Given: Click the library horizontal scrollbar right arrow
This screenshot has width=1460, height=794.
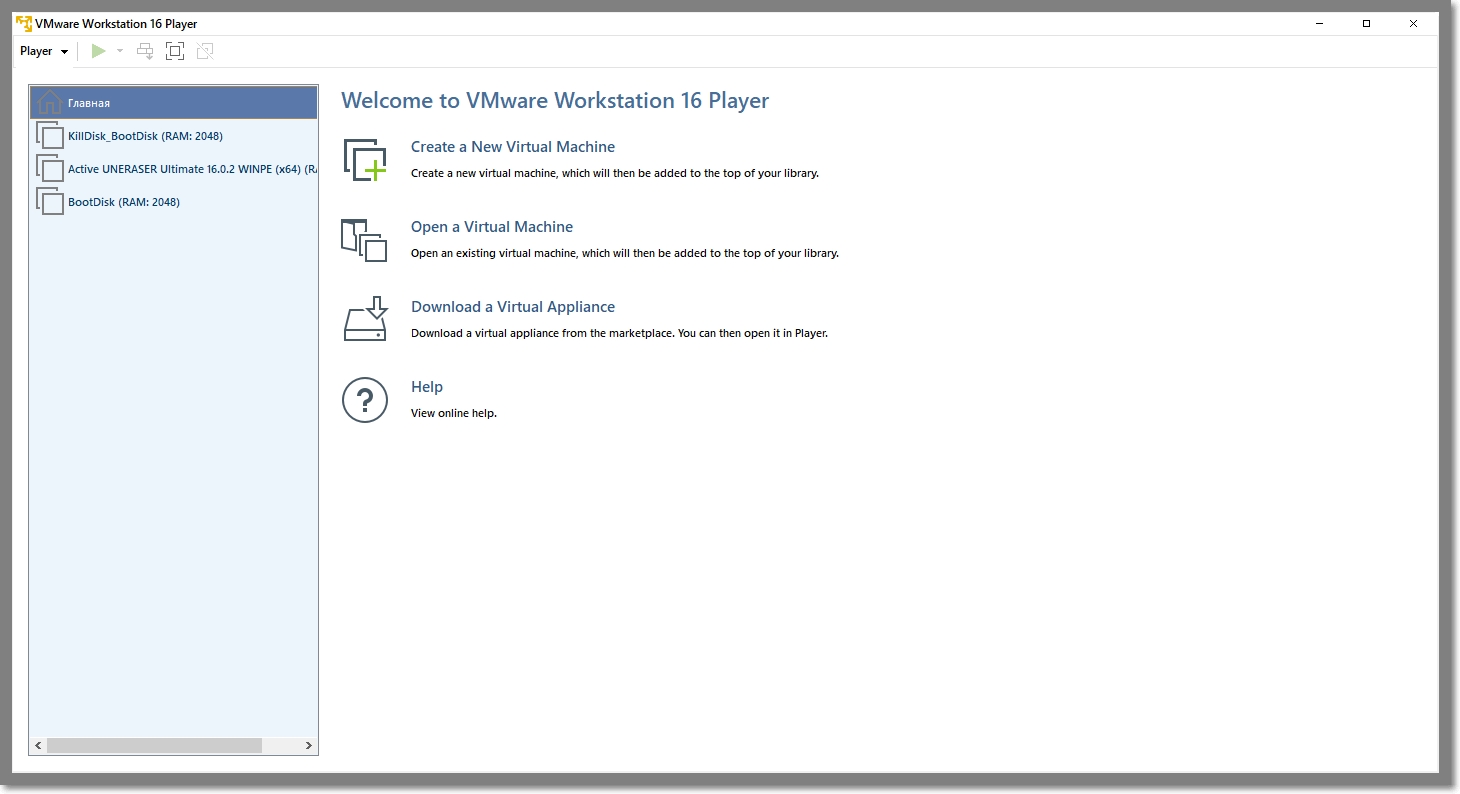Looking at the screenshot, I should pos(308,746).
